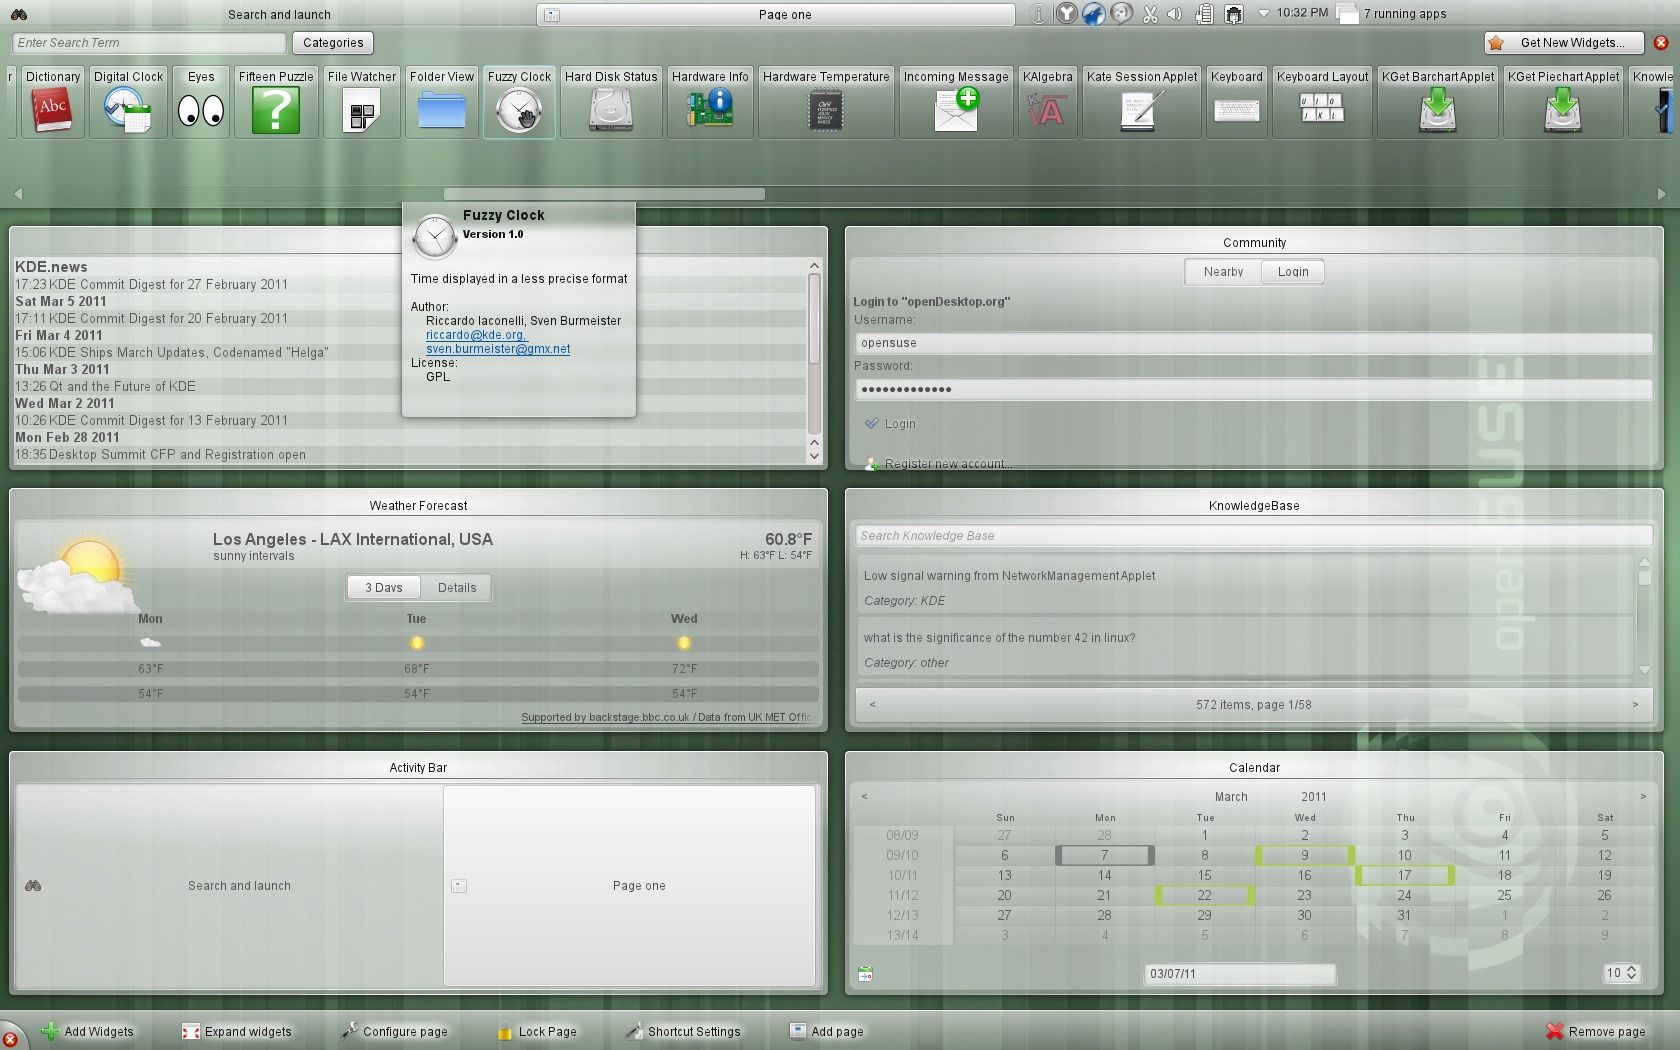The height and width of the screenshot is (1050, 1680).
Task: Click the widget list horizontal scrollbar
Action: click(604, 194)
